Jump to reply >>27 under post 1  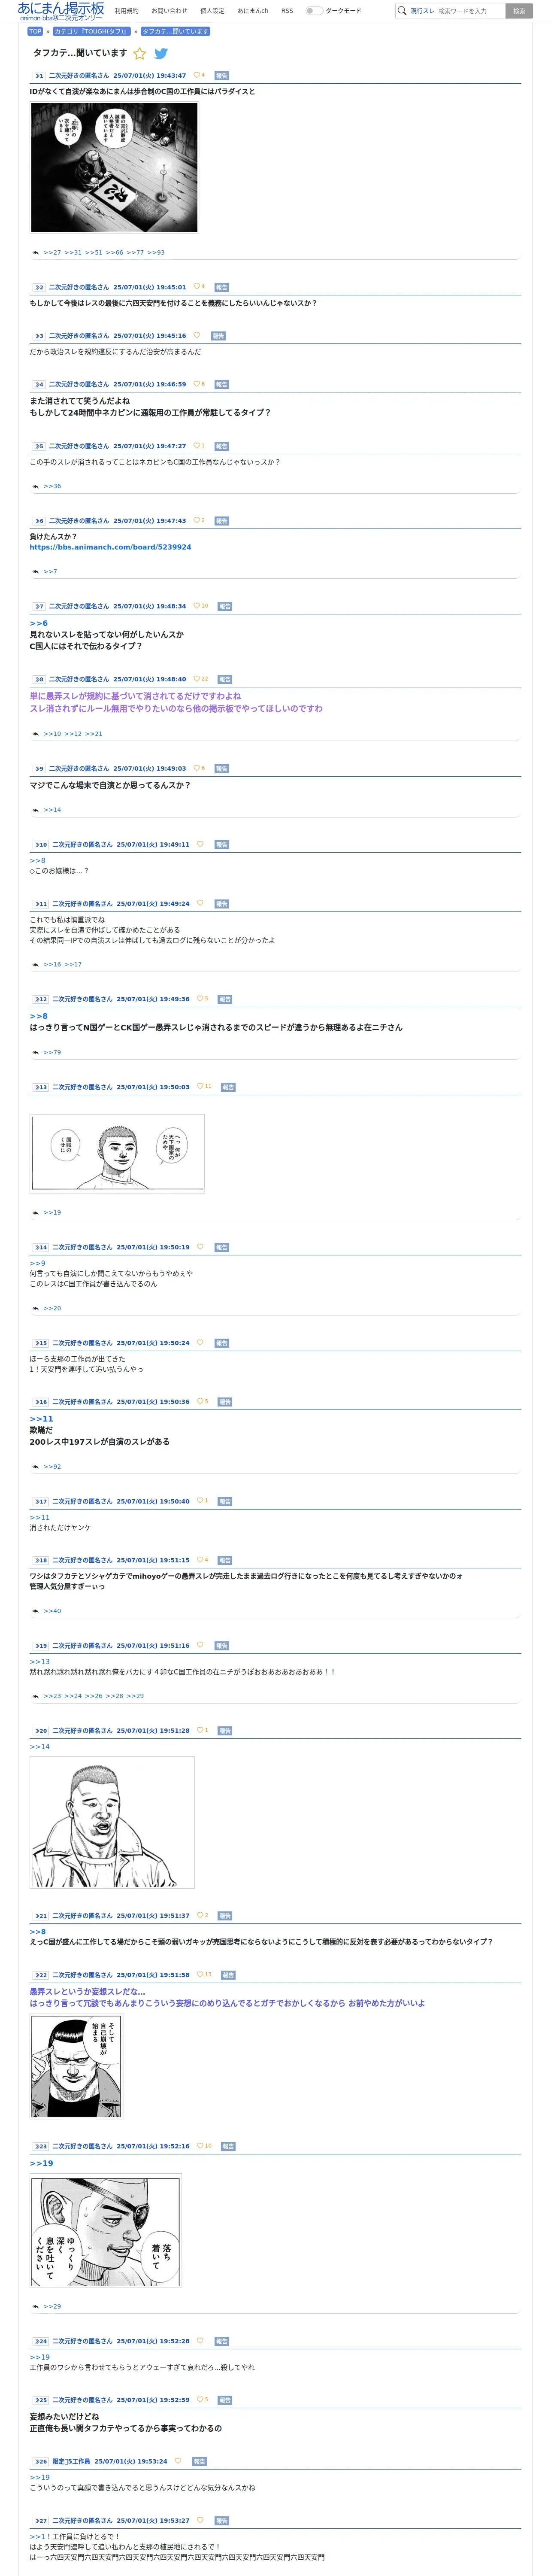[52, 253]
